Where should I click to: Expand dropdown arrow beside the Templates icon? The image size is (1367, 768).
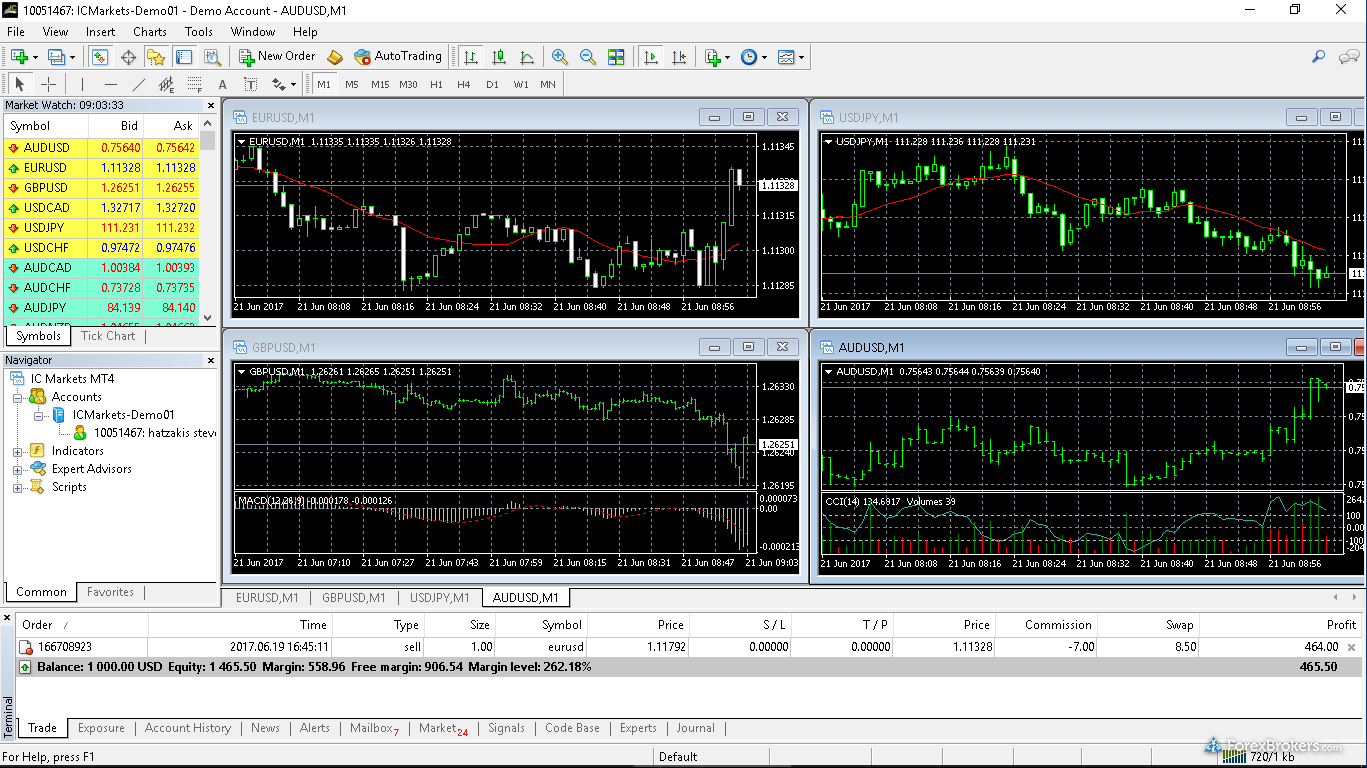[802, 57]
